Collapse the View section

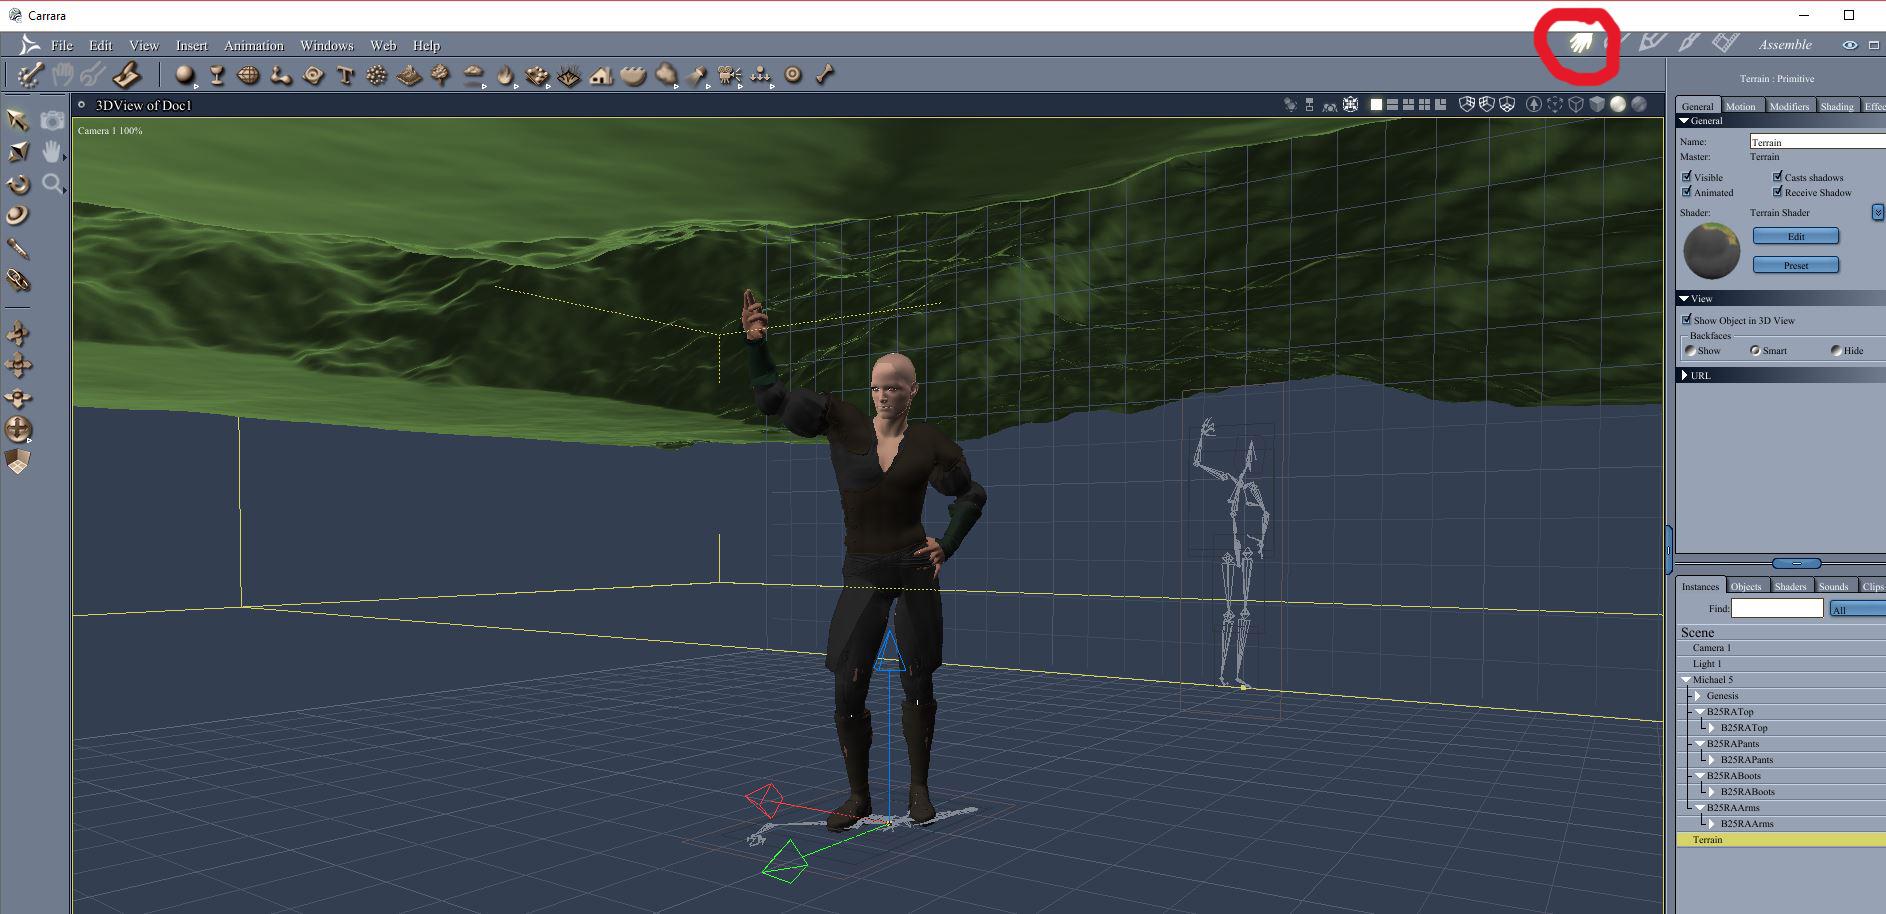point(1684,298)
